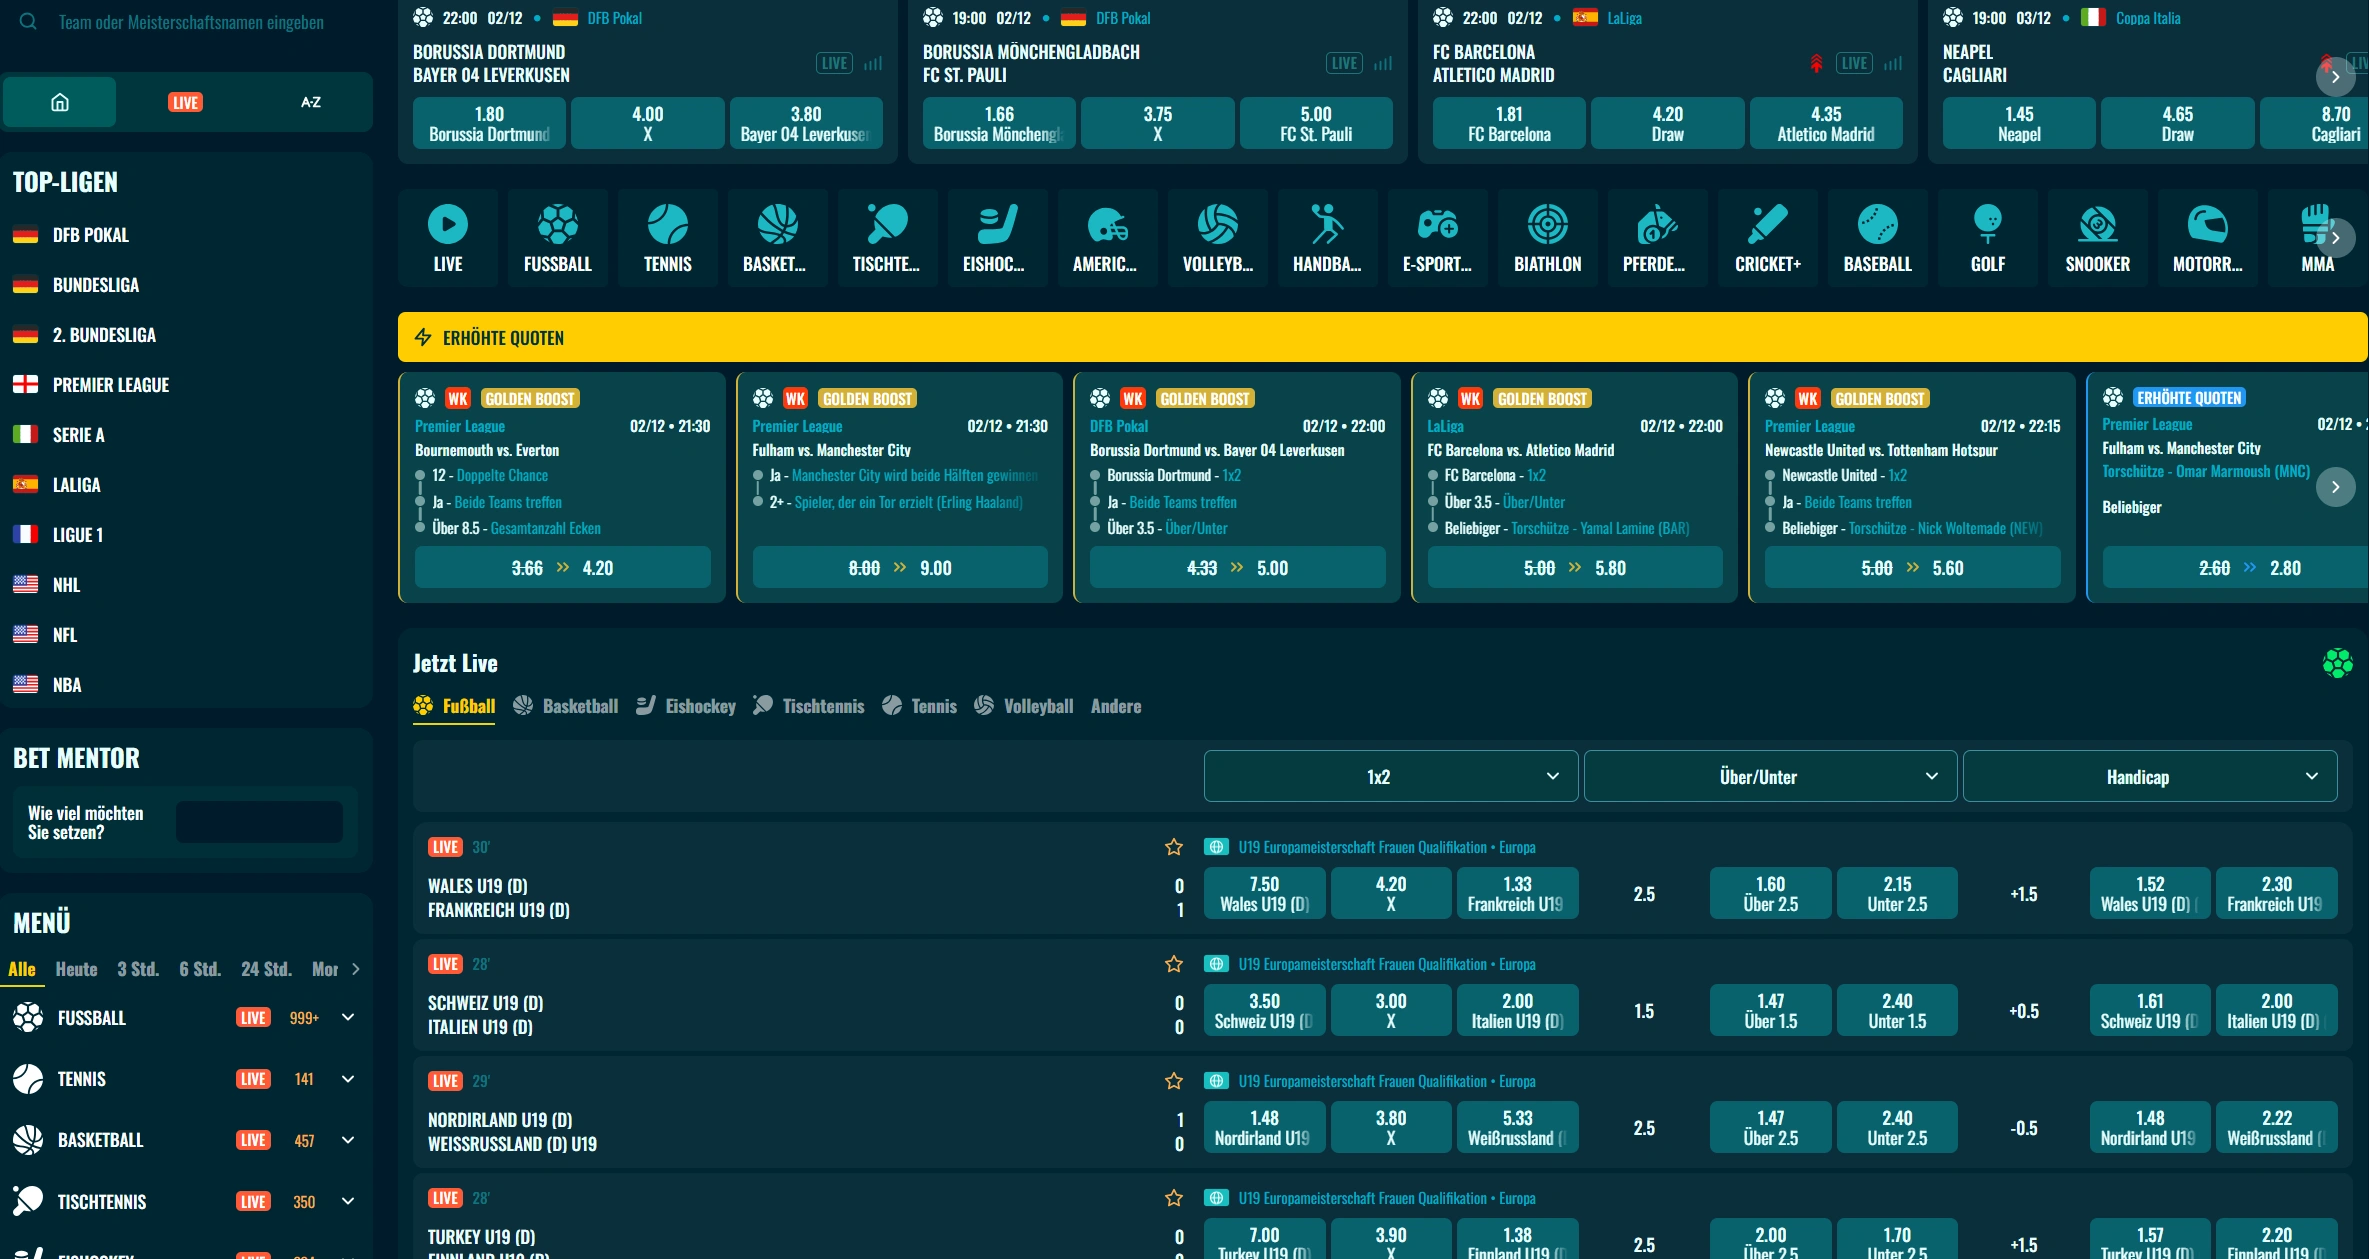Click the right carousel arrow for boosted odds
This screenshot has height=1259, width=2369.
point(2336,487)
